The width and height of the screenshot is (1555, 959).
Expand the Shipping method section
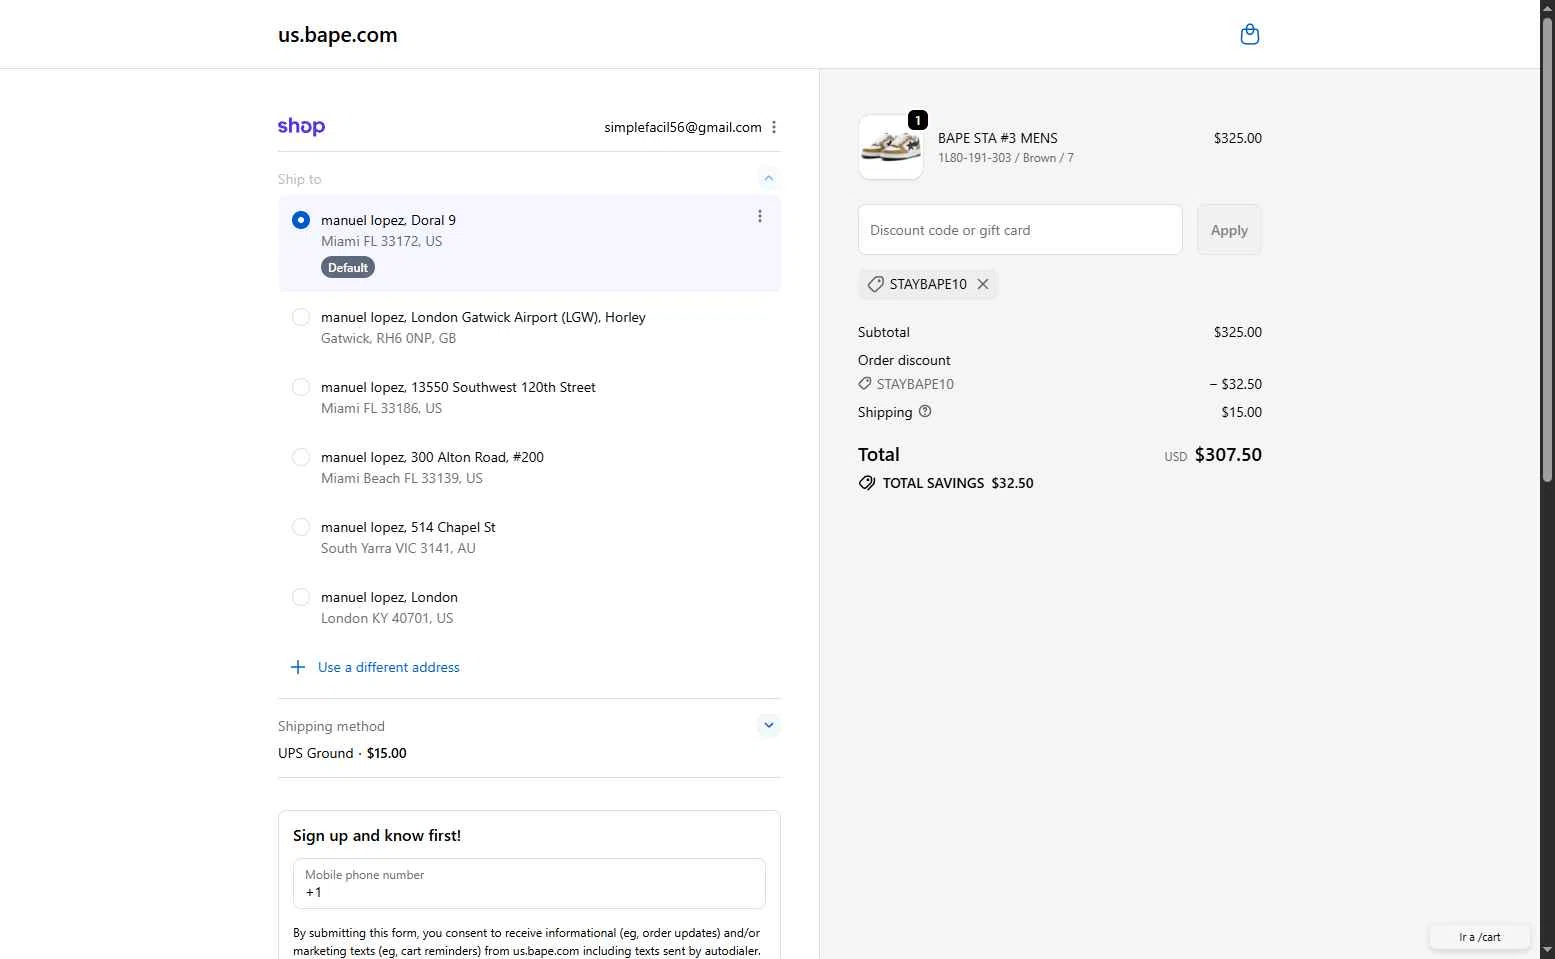[x=768, y=725]
